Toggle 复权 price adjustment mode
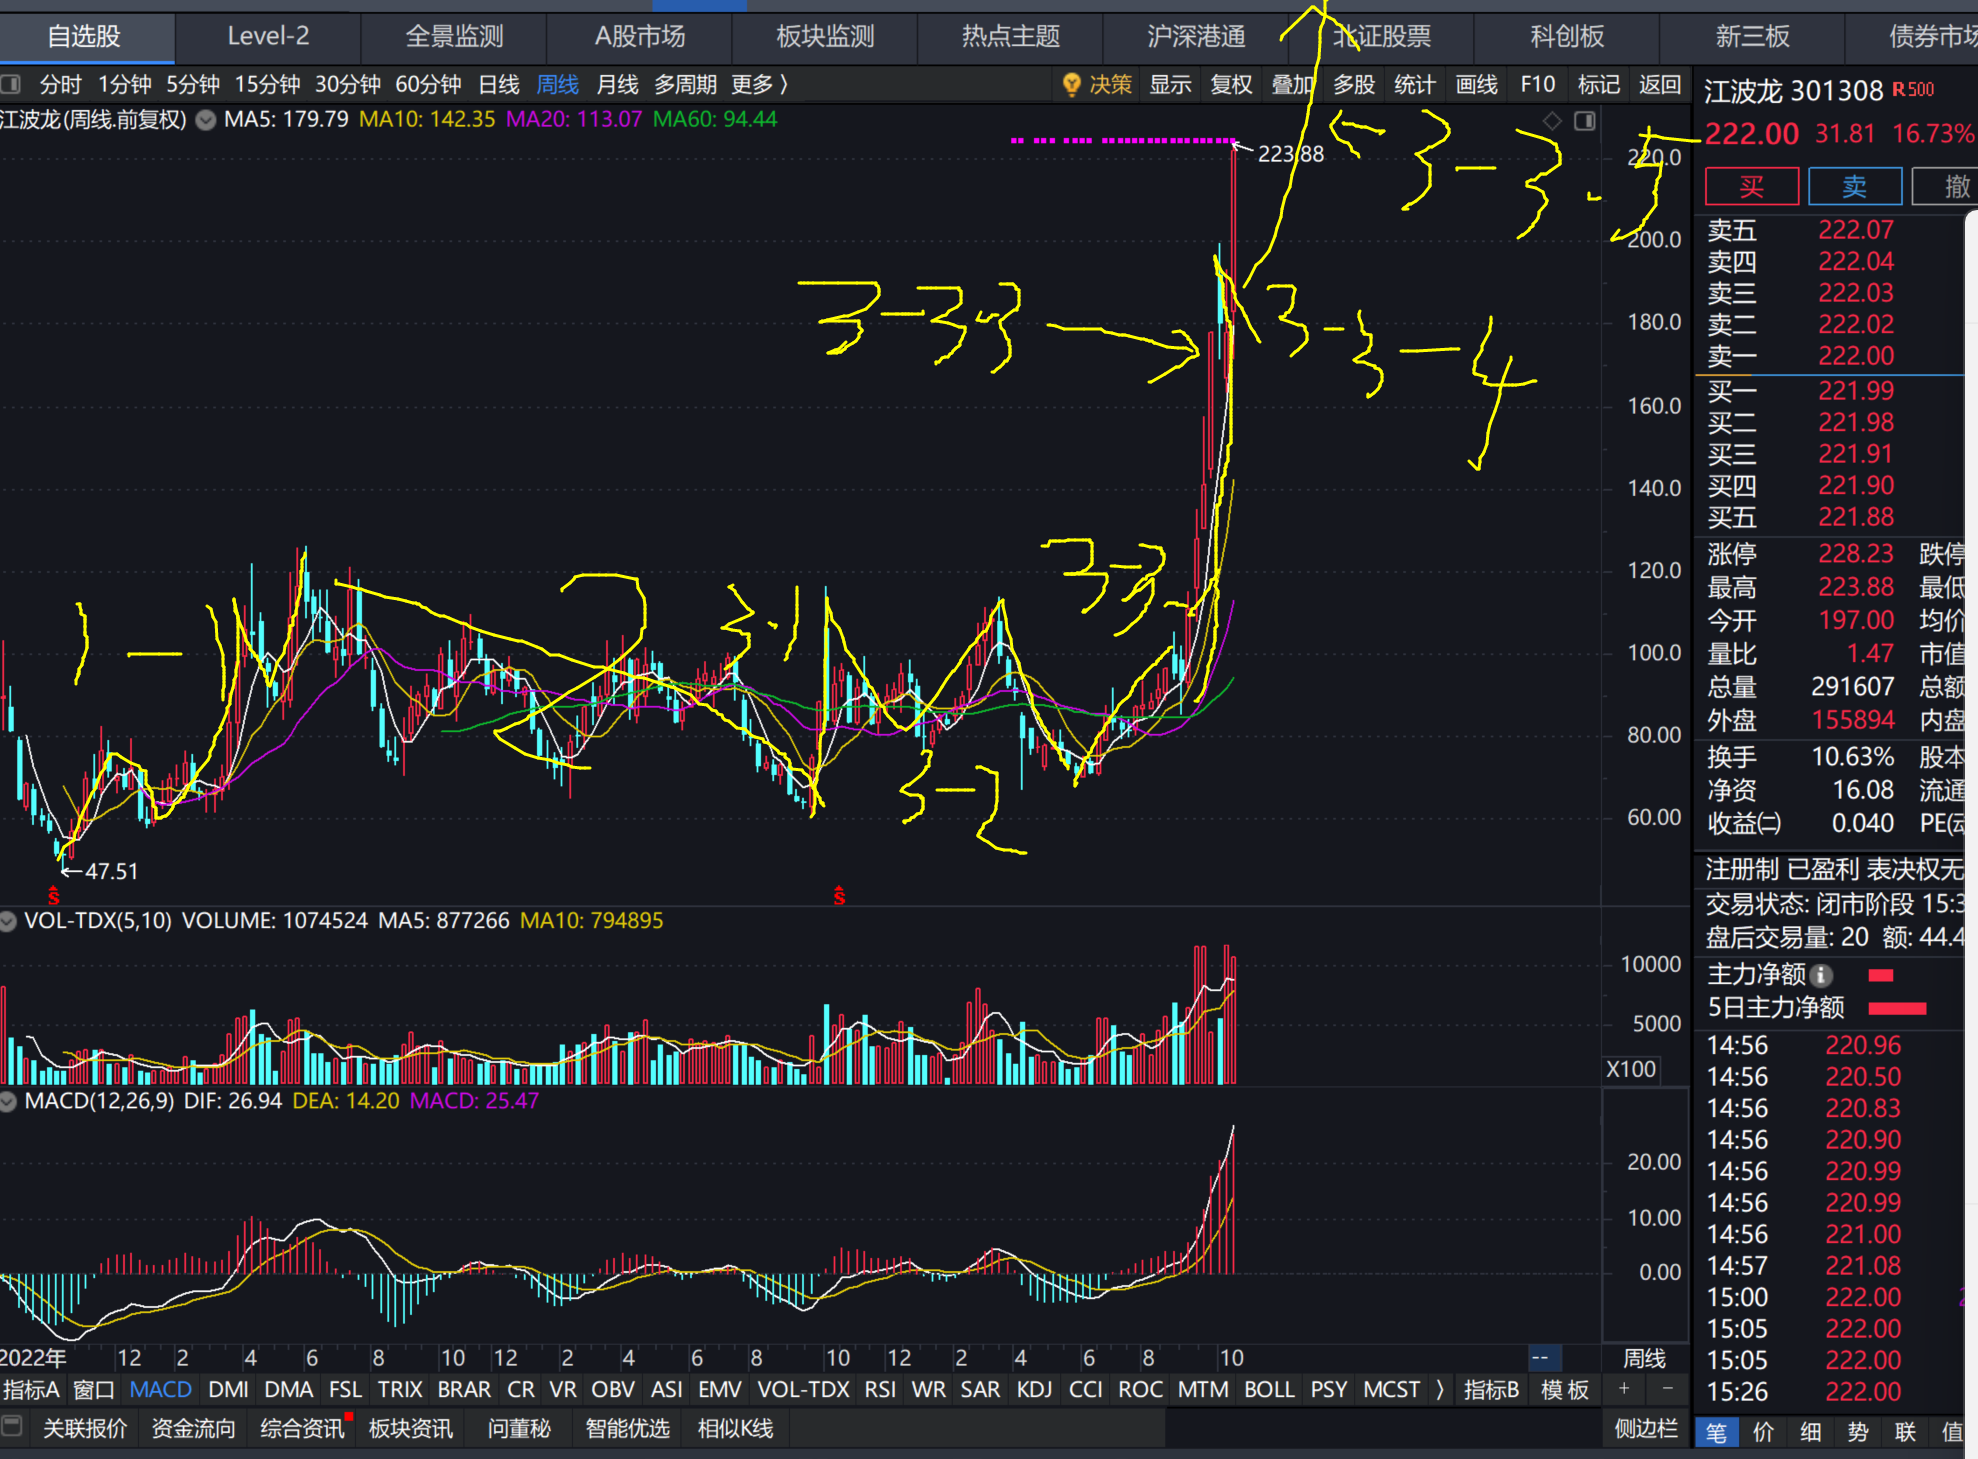The height and width of the screenshot is (1459, 1978). [1231, 85]
